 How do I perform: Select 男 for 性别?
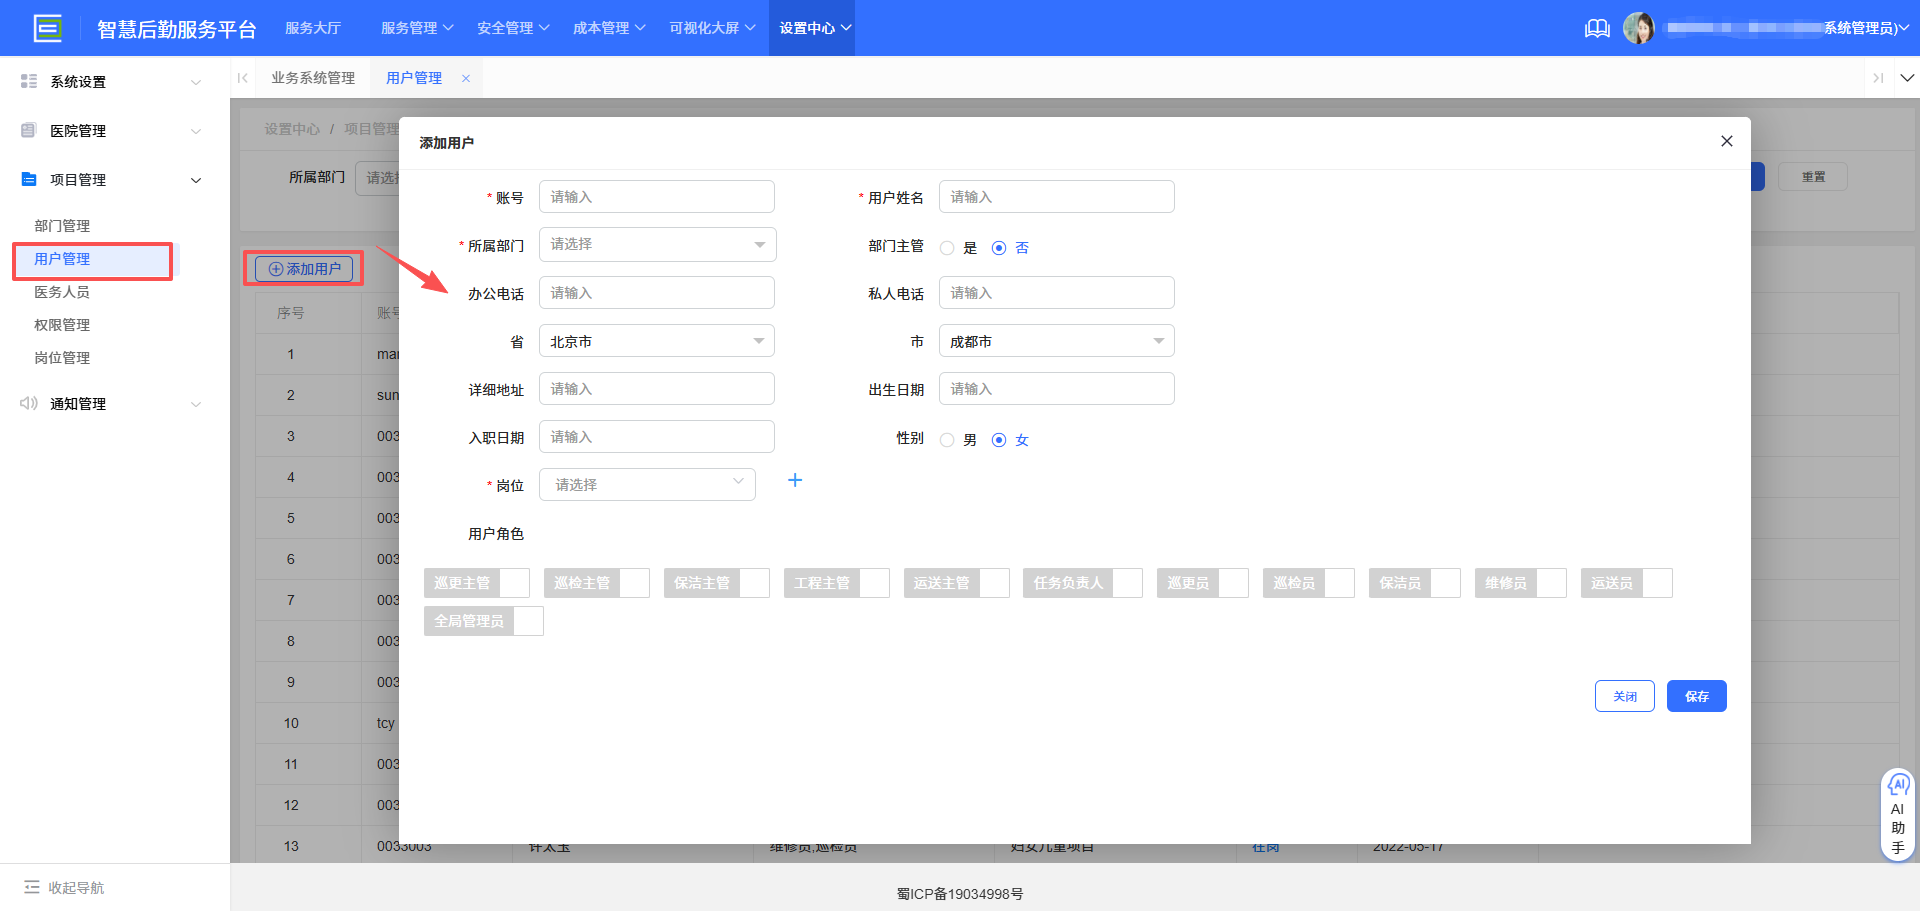pyautogui.click(x=948, y=439)
